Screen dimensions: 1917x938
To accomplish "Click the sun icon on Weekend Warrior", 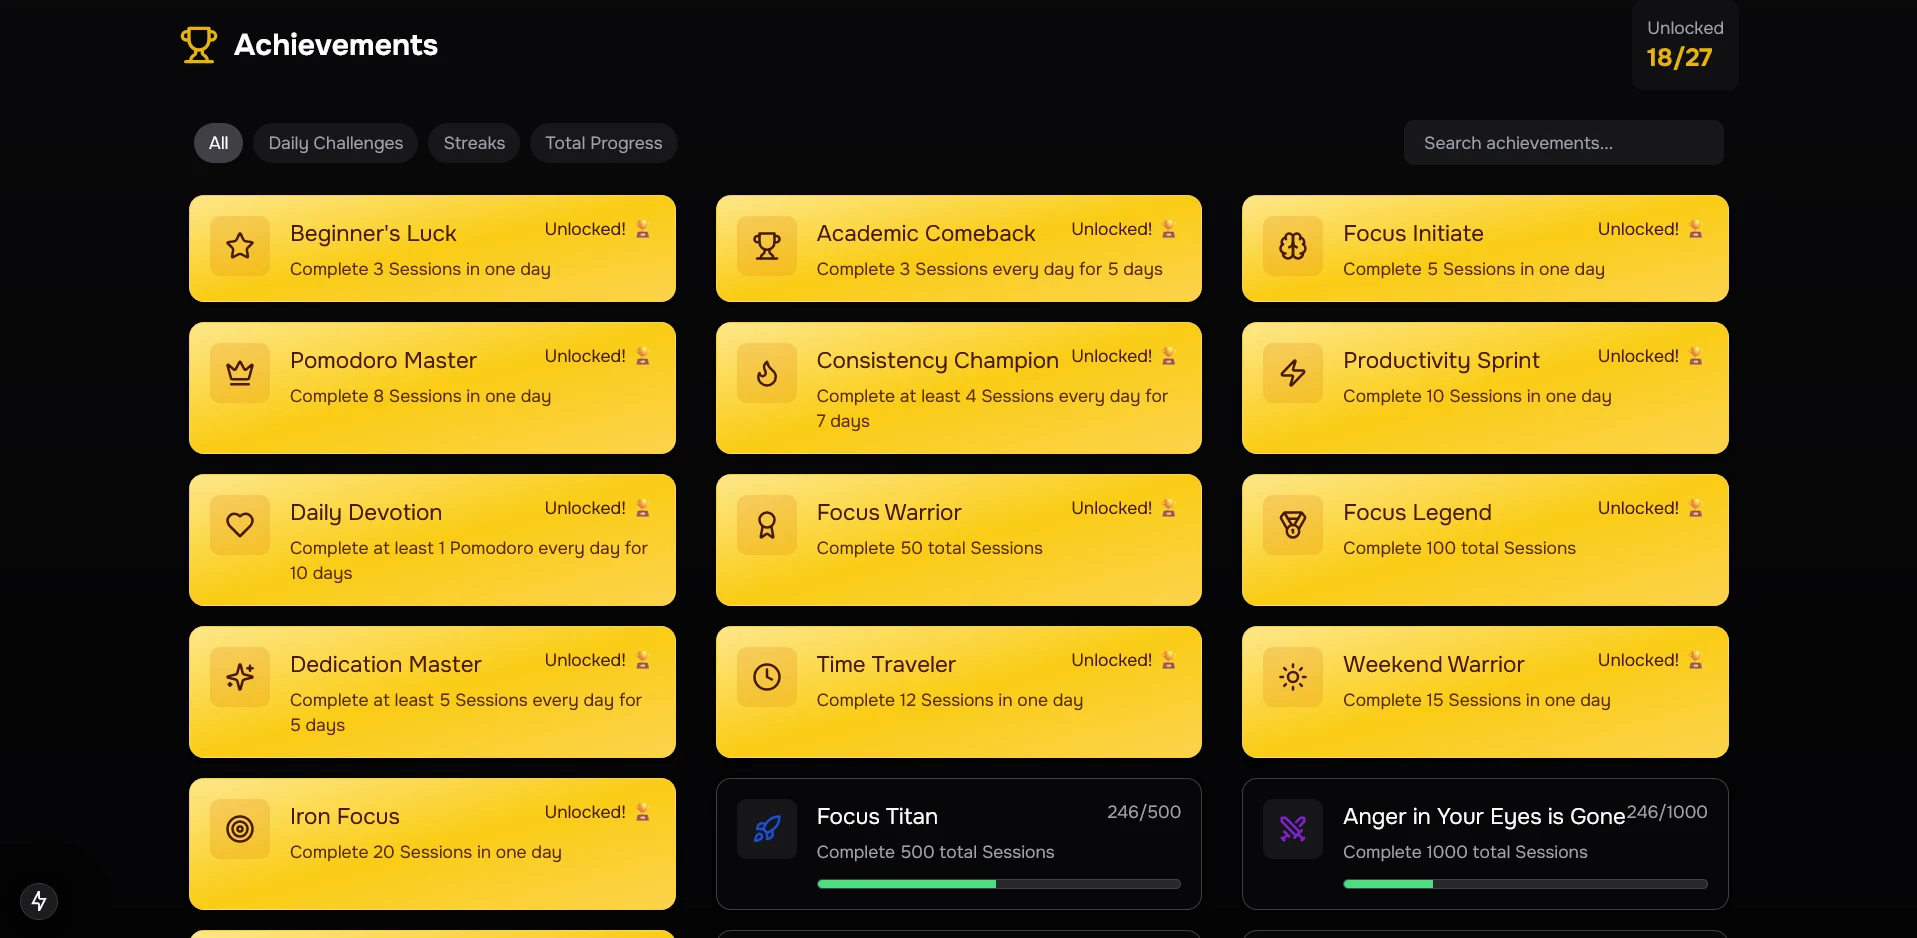I will [1291, 676].
